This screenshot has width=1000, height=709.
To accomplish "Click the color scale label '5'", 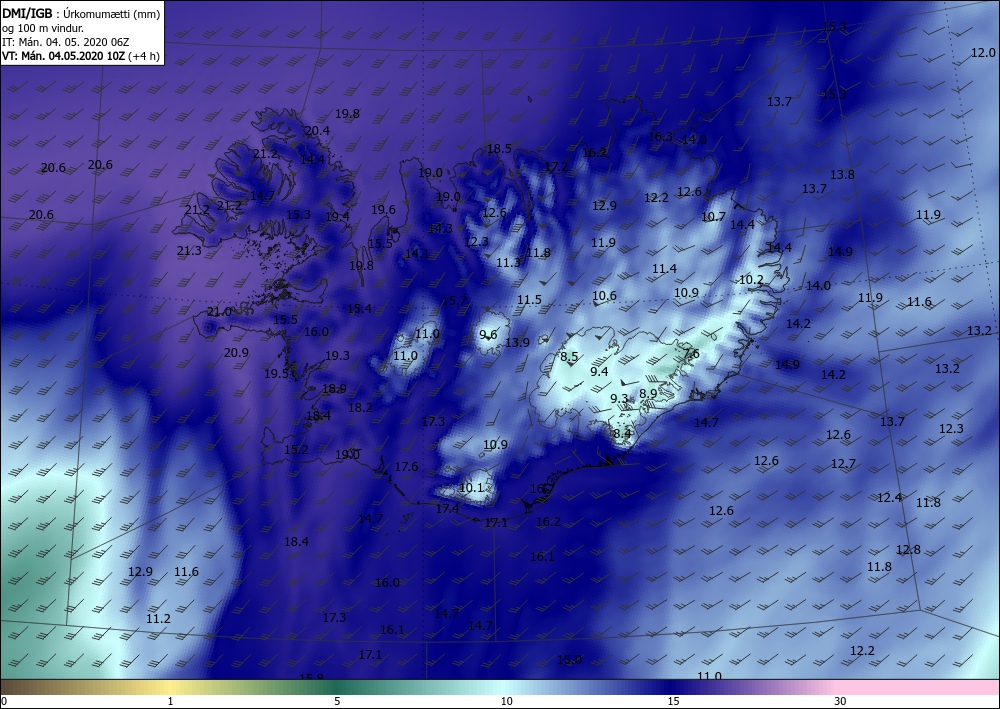I will (x=337, y=702).
